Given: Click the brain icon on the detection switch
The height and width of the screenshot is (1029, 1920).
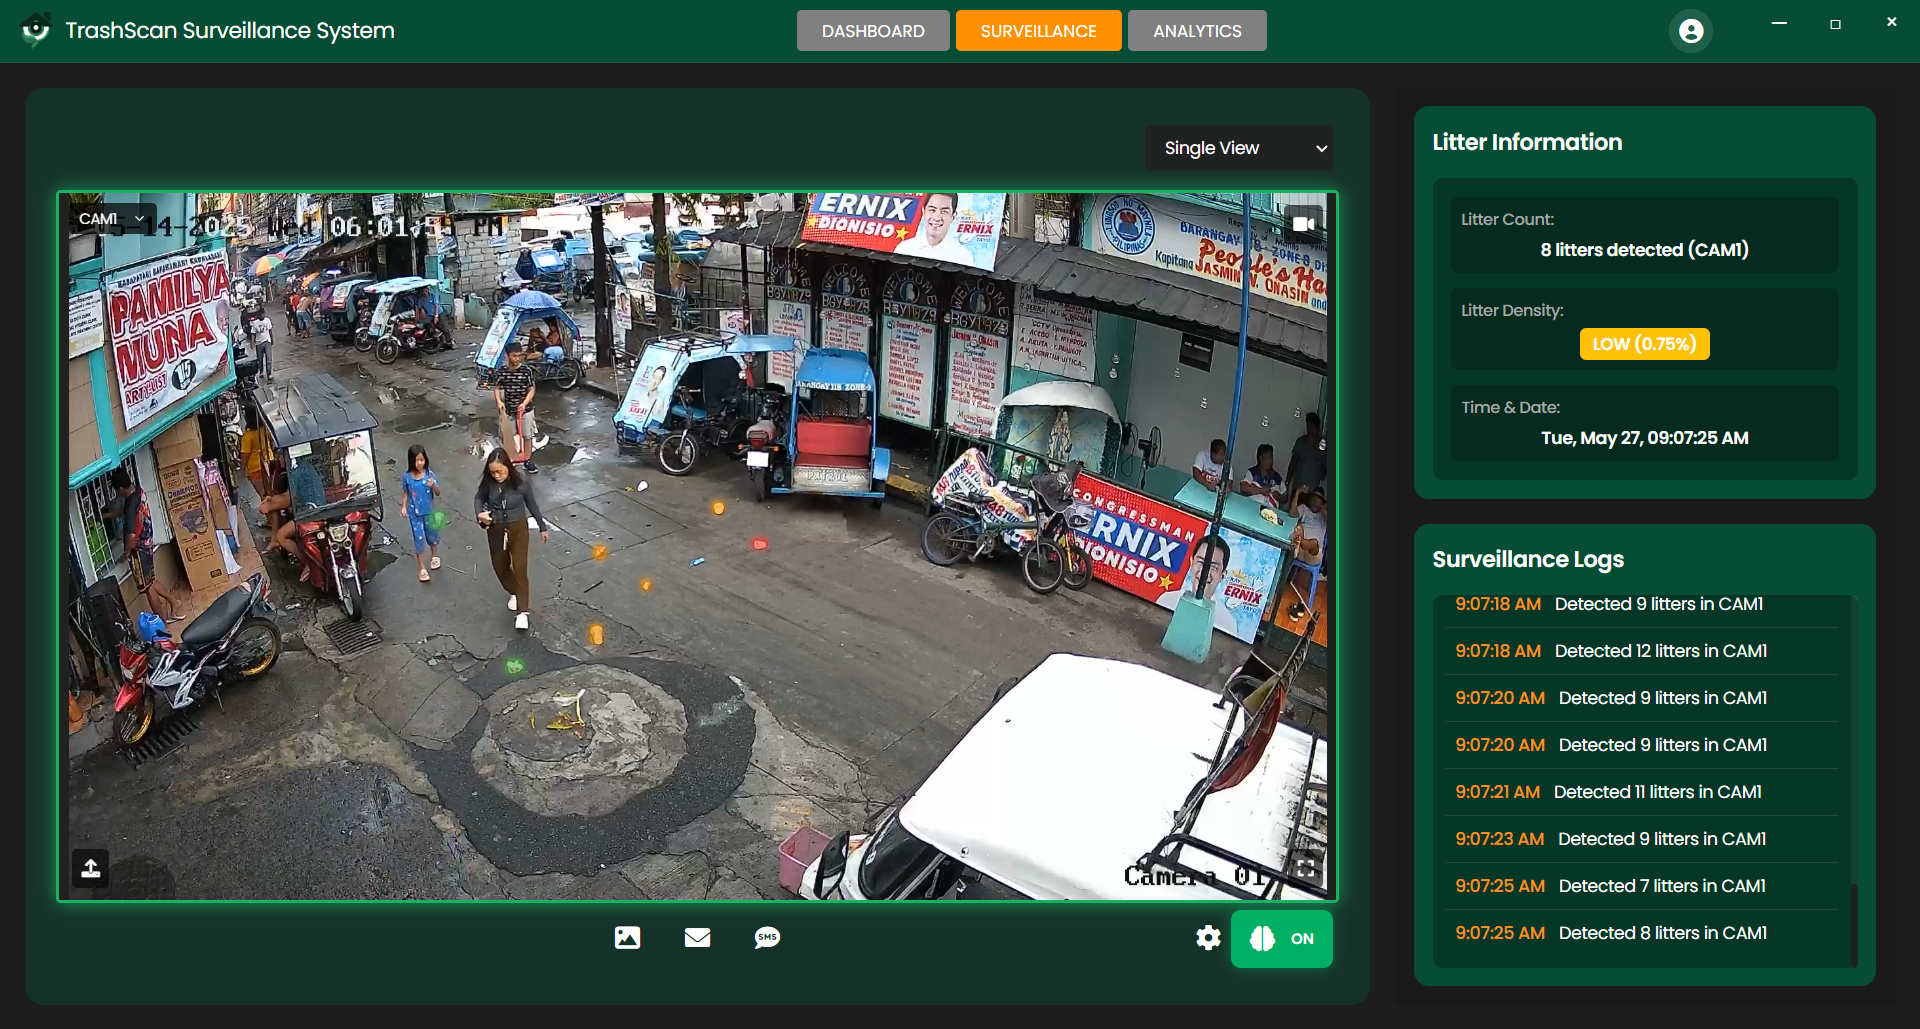Looking at the screenshot, I should tap(1262, 938).
